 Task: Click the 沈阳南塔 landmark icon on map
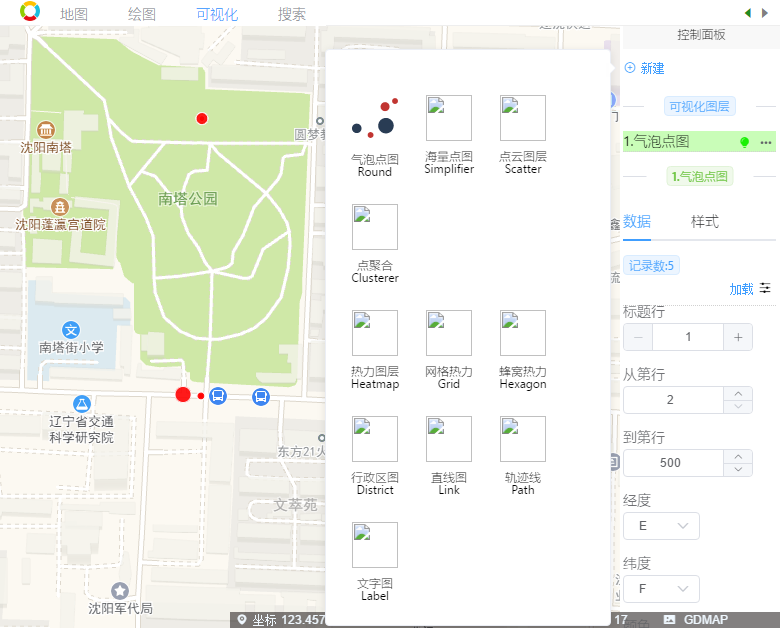click(x=46, y=130)
